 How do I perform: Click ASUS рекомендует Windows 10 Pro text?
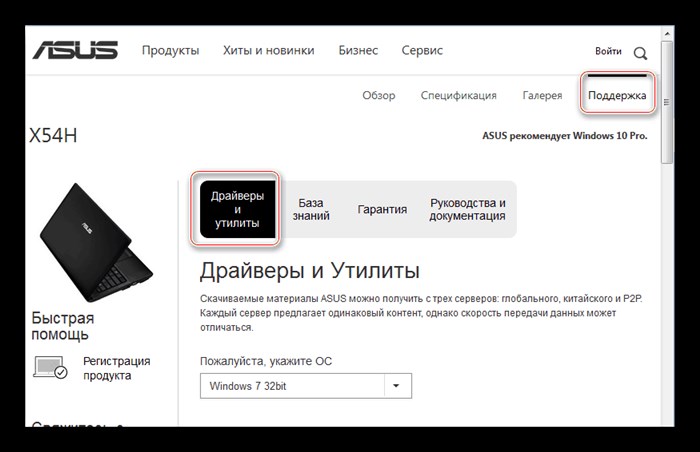tap(565, 136)
